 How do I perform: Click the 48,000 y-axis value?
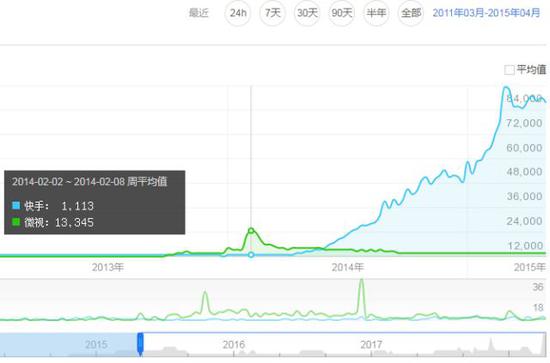[x=524, y=172]
